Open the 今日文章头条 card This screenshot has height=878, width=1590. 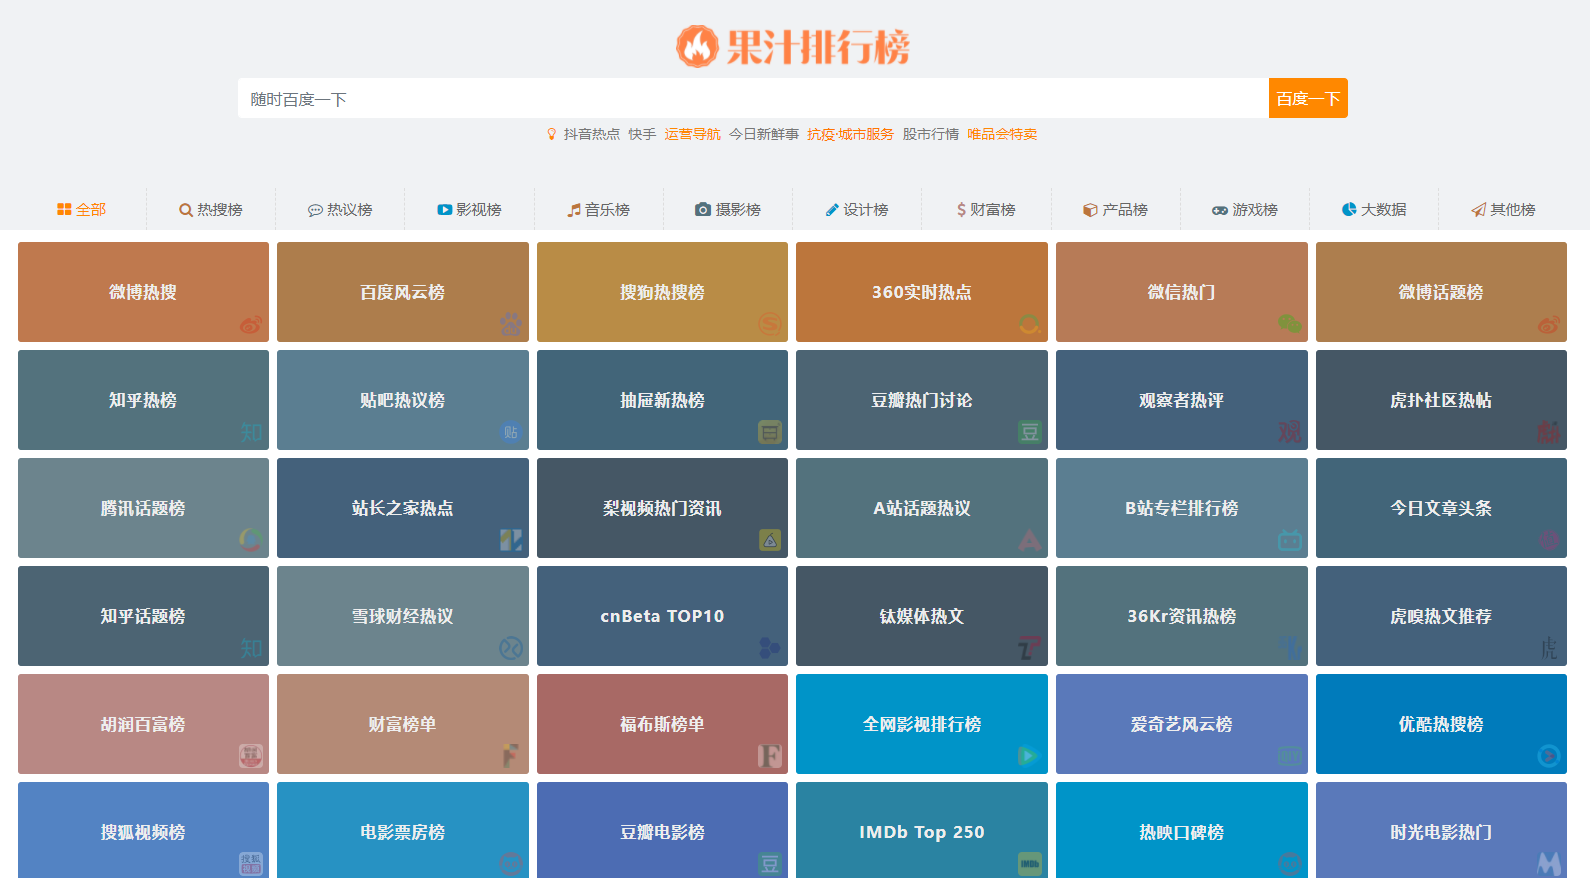click(1441, 508)
